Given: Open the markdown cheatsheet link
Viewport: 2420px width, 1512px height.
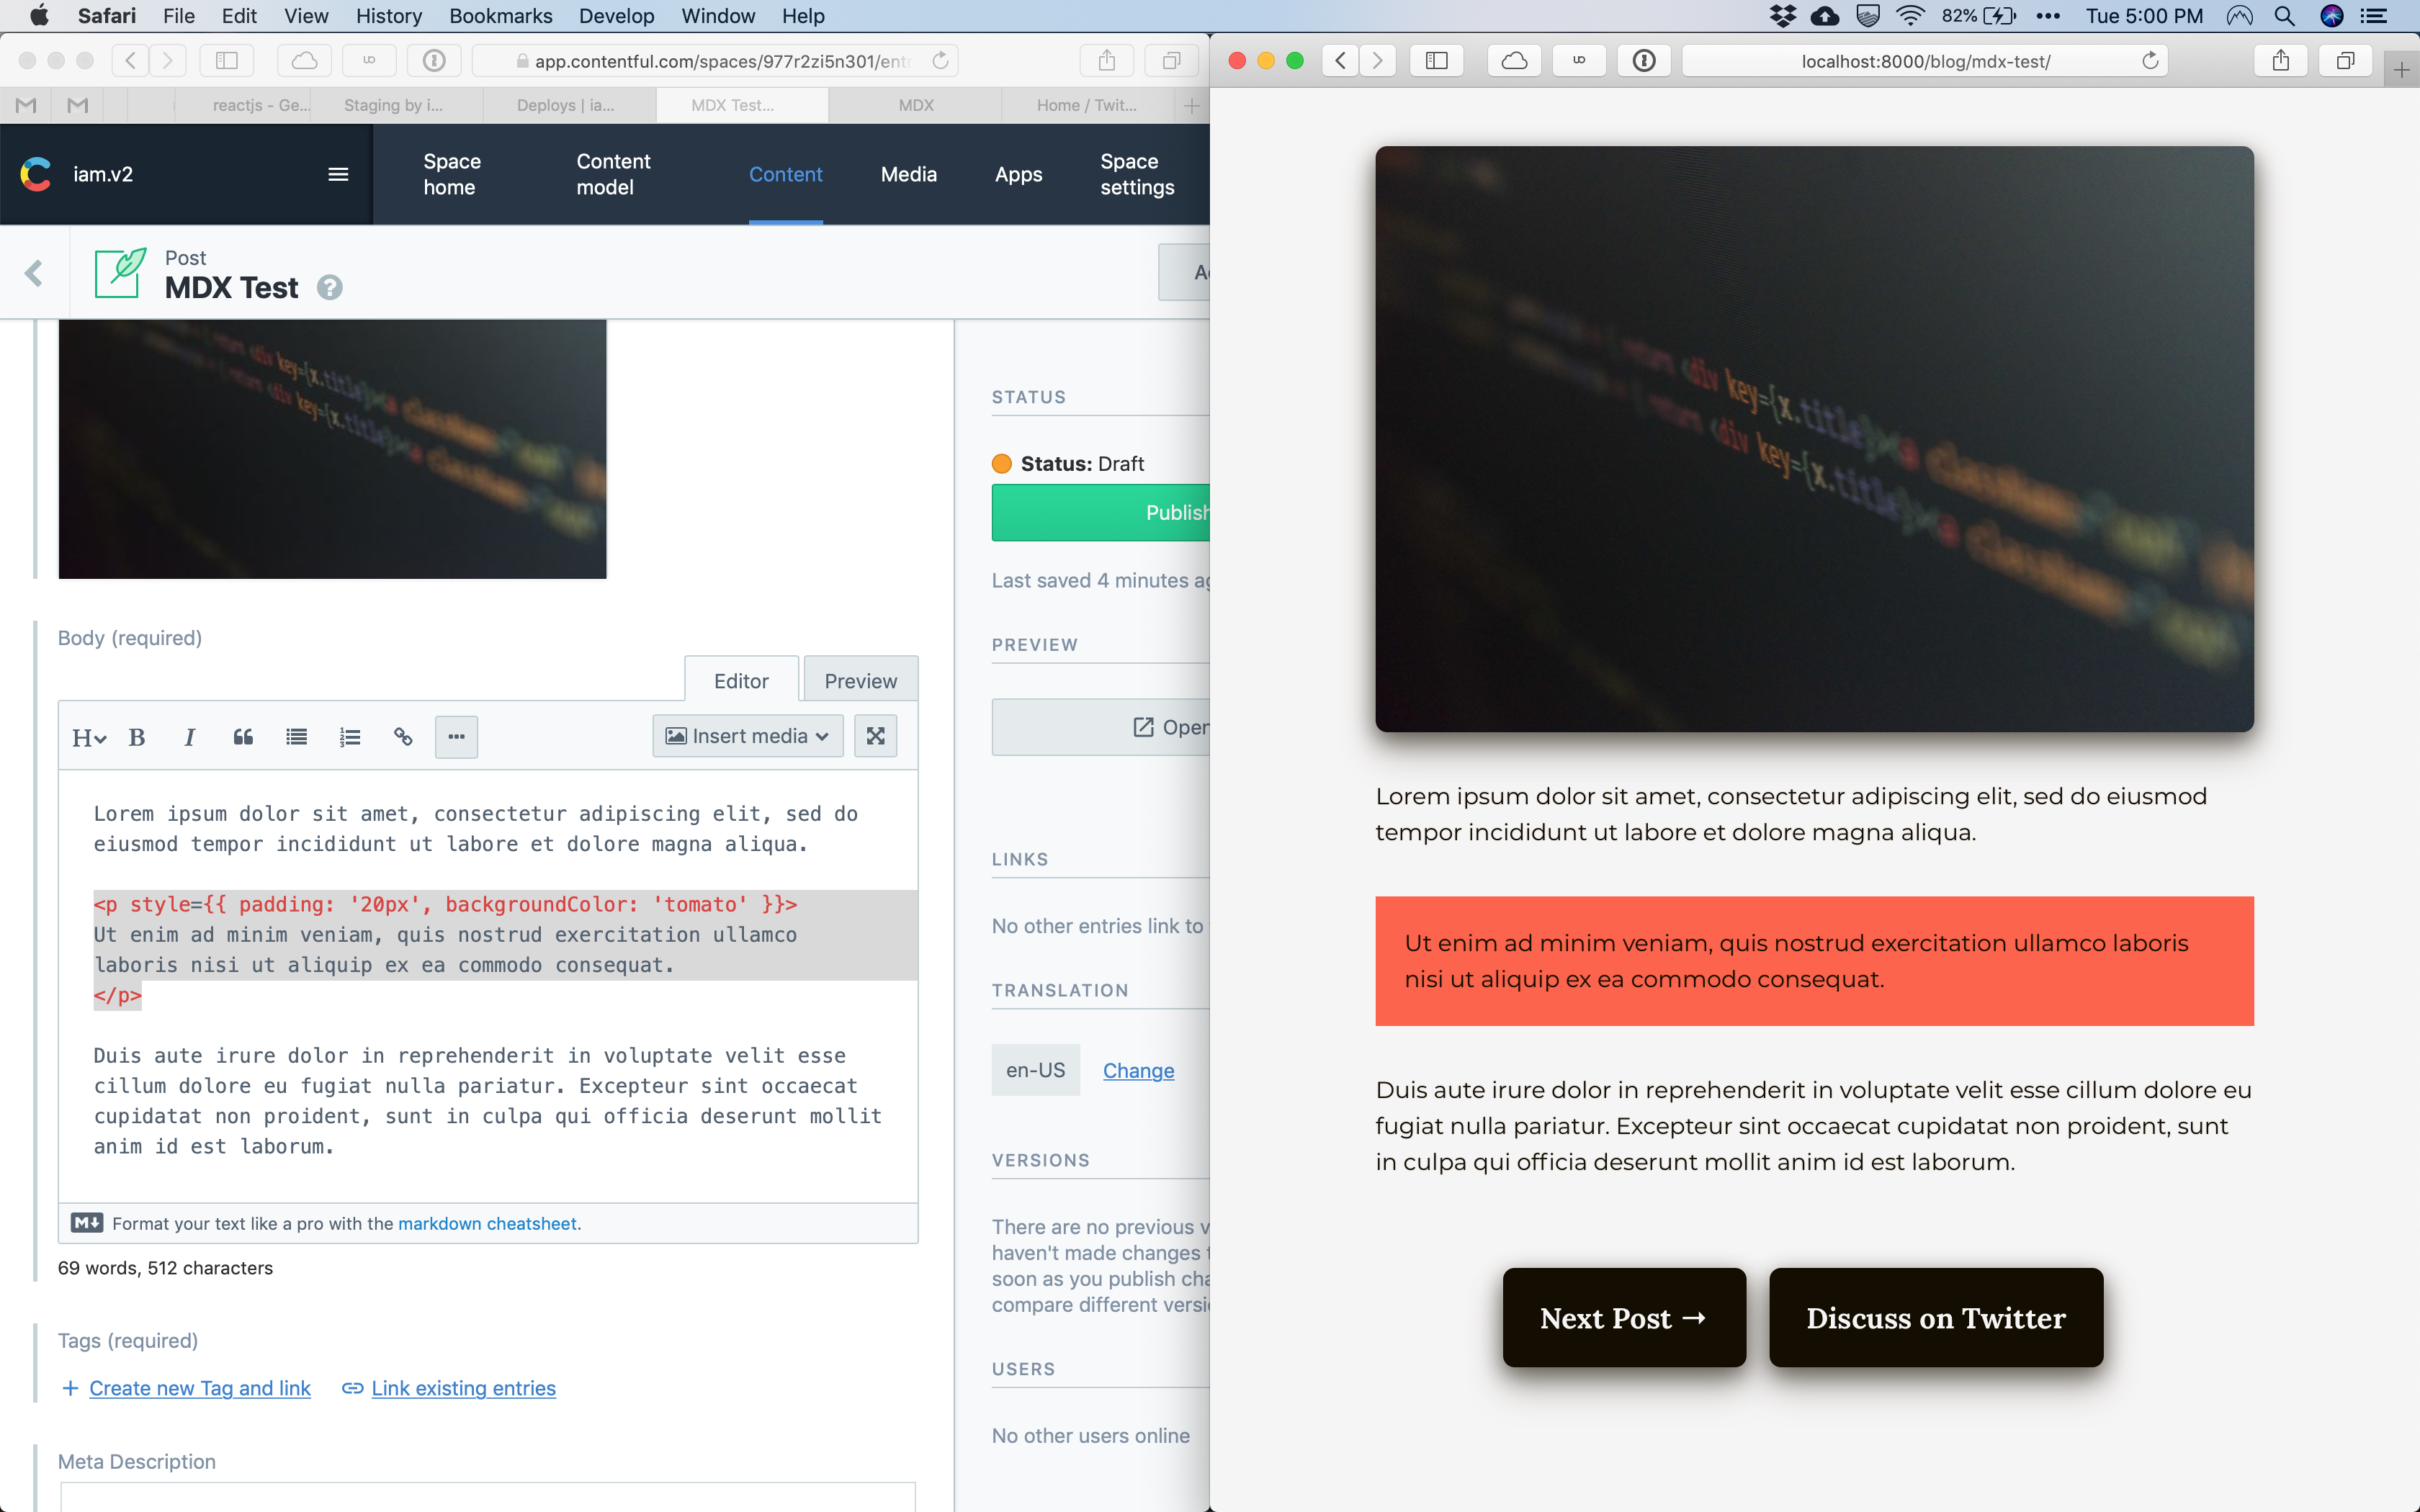Looking at the screenshot, I should pos(487,1223).
